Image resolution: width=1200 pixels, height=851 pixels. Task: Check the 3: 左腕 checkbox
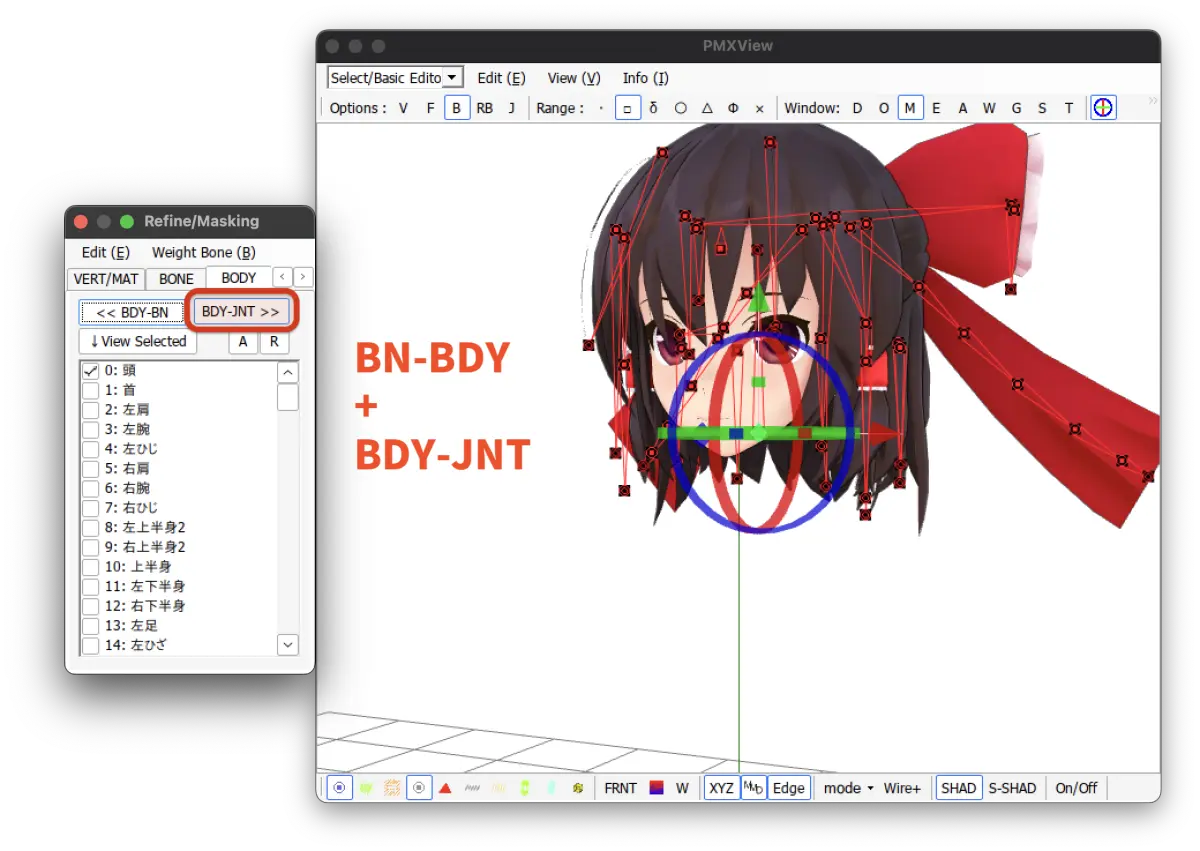tap(91, 429)
